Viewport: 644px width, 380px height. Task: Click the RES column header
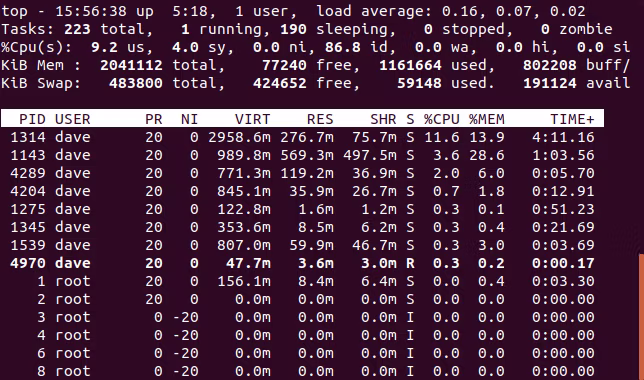click(x=320, y=119)
